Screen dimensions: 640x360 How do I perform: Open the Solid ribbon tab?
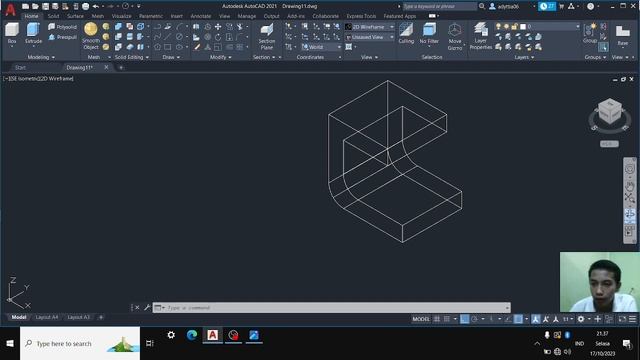53,16
